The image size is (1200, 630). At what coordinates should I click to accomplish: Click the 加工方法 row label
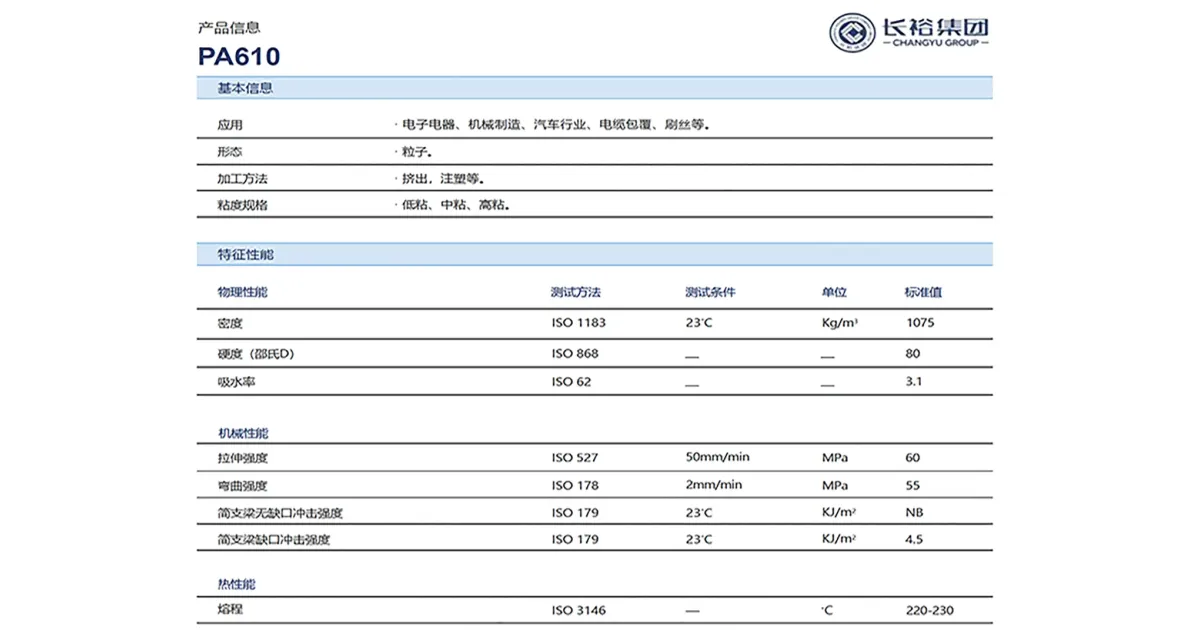pos(243,179)
